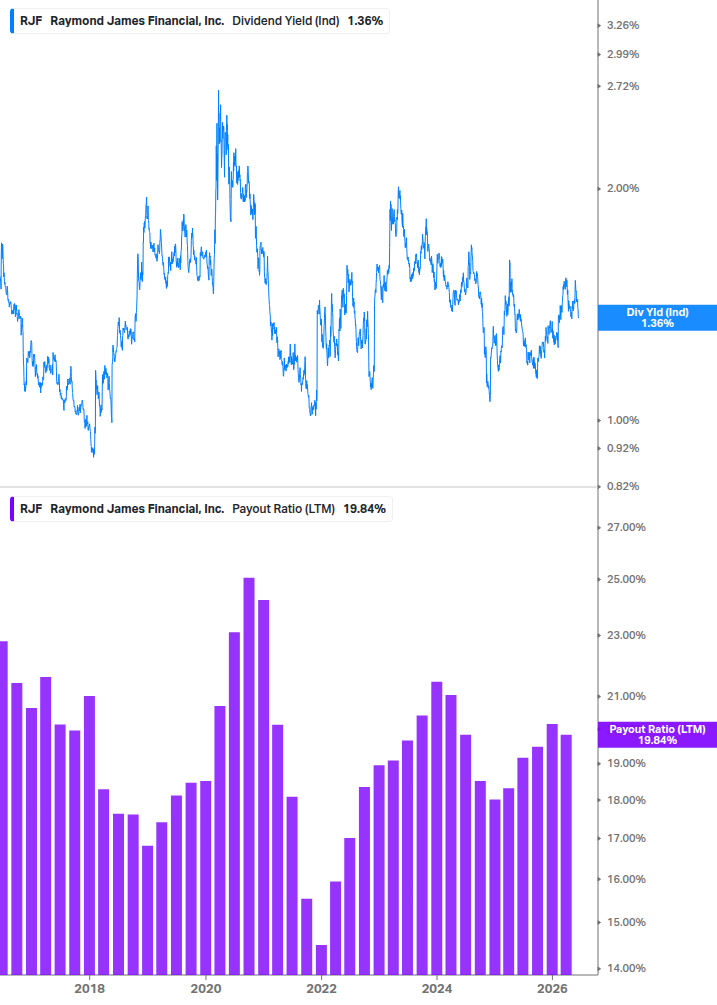Click the 2024 x-axis label
The width and height of the screenshot is (717, 1005).
tap(437, 988)
